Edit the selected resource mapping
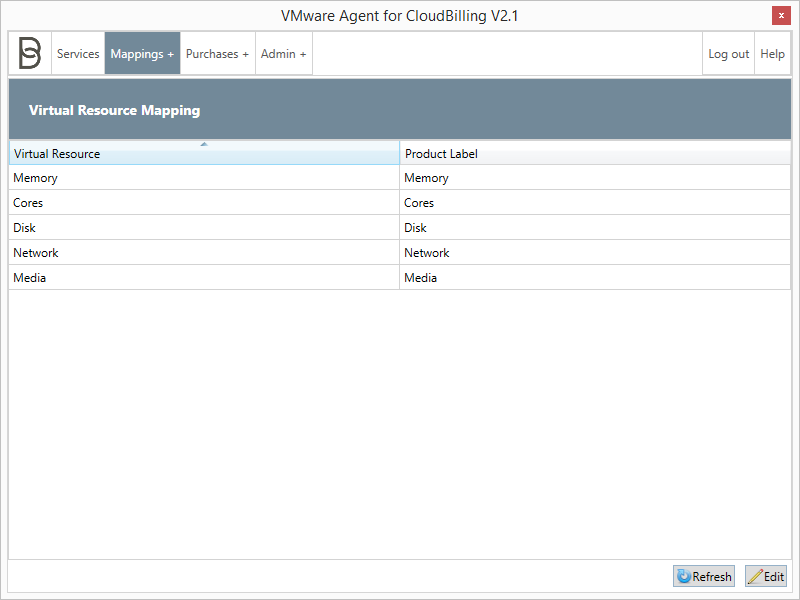800x600 pixels. click(x=765, y=576)
